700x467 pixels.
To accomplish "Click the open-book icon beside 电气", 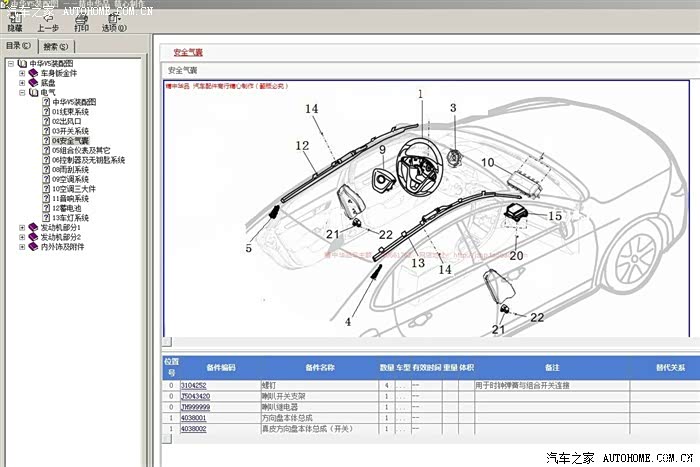I will click(33, 92).
